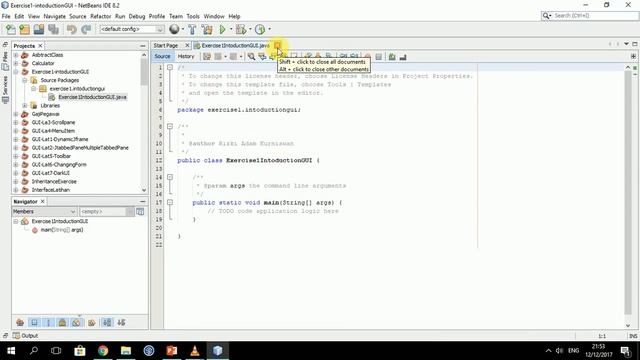Open the Output window button
The width and height of the screenshot is (640, 360).
(25, 336)
